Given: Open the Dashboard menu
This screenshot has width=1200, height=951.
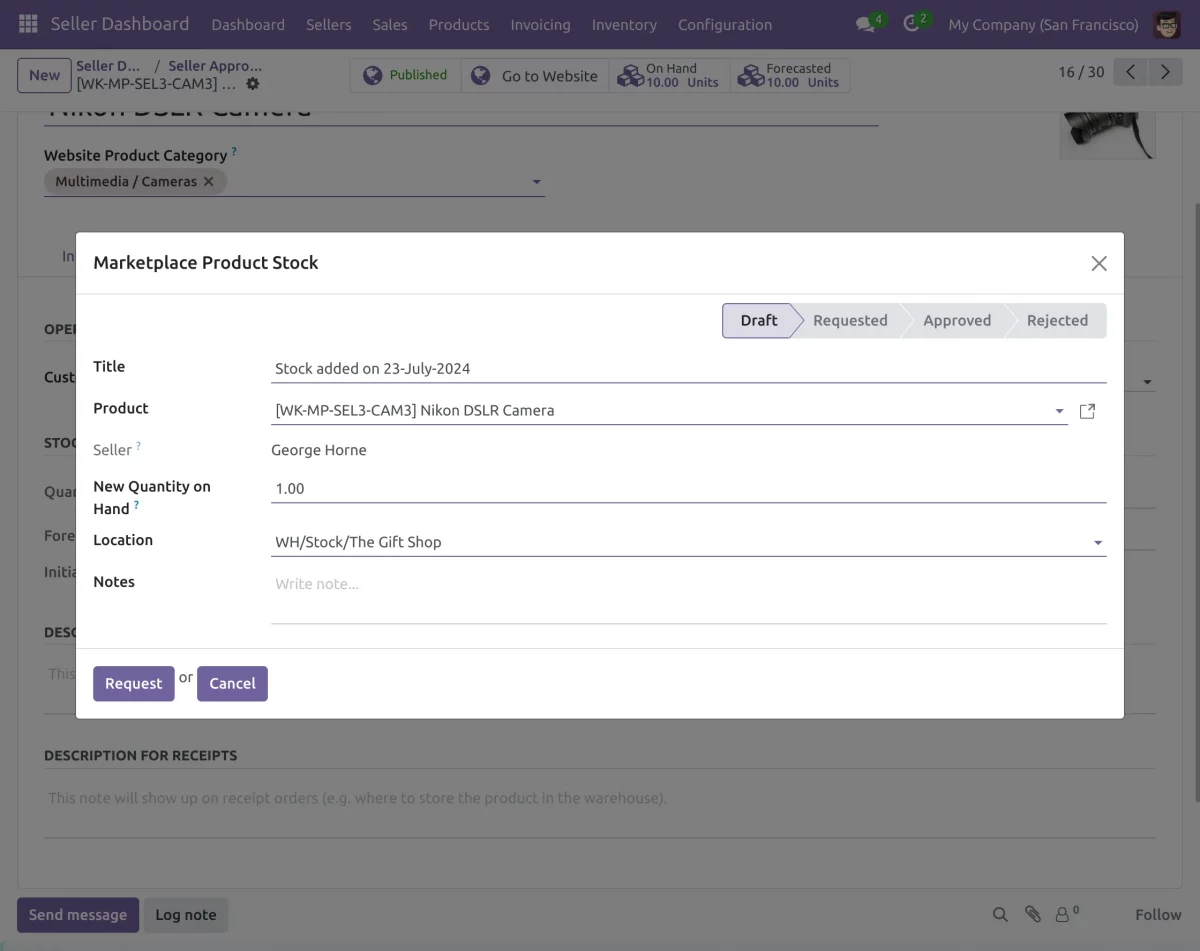Looking at the screenshot, I should point(248,24).
